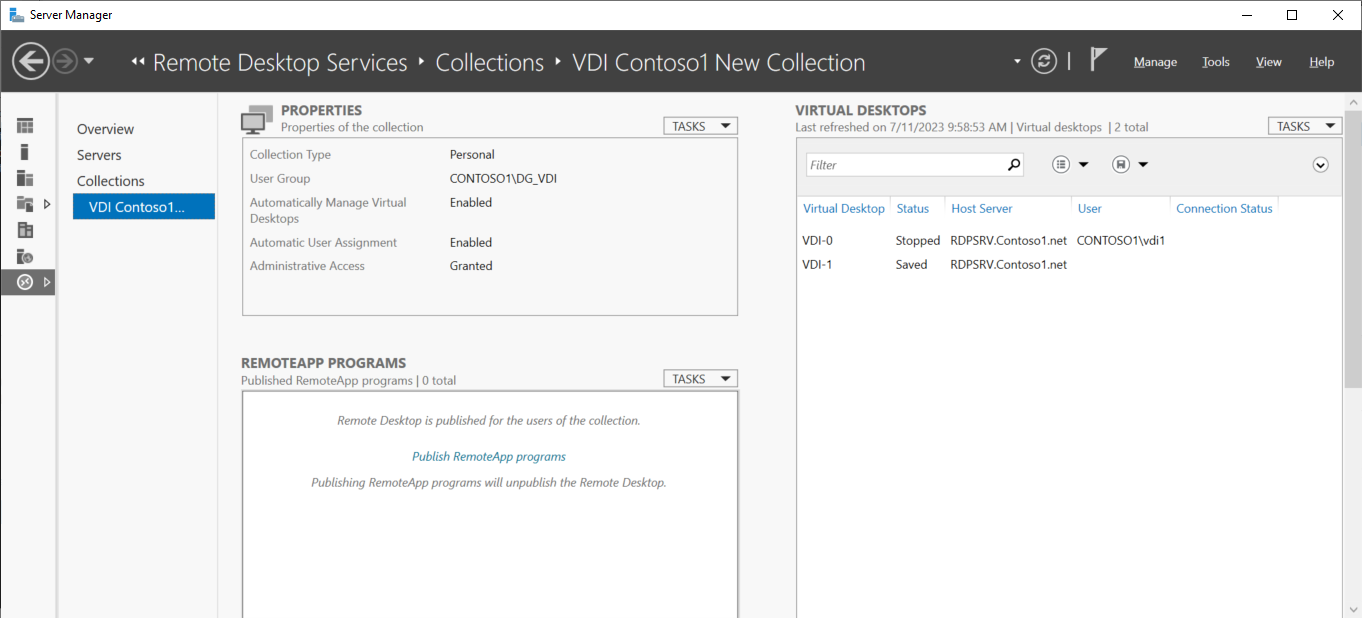Click Remote Desktop Services in the breadcrumb

pyautogui.click(x=280, y=62)
